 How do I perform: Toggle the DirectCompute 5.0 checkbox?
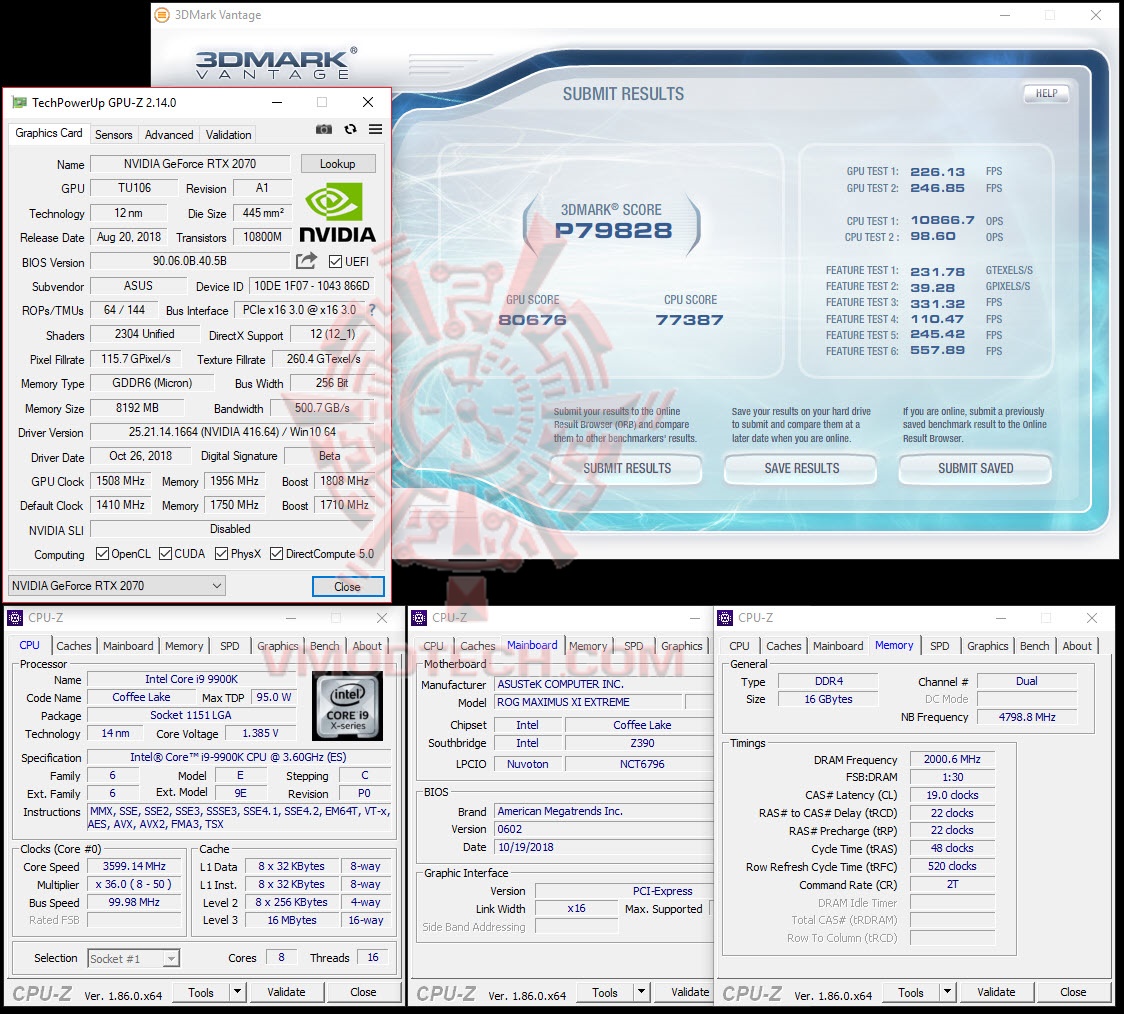pos(276,554)
